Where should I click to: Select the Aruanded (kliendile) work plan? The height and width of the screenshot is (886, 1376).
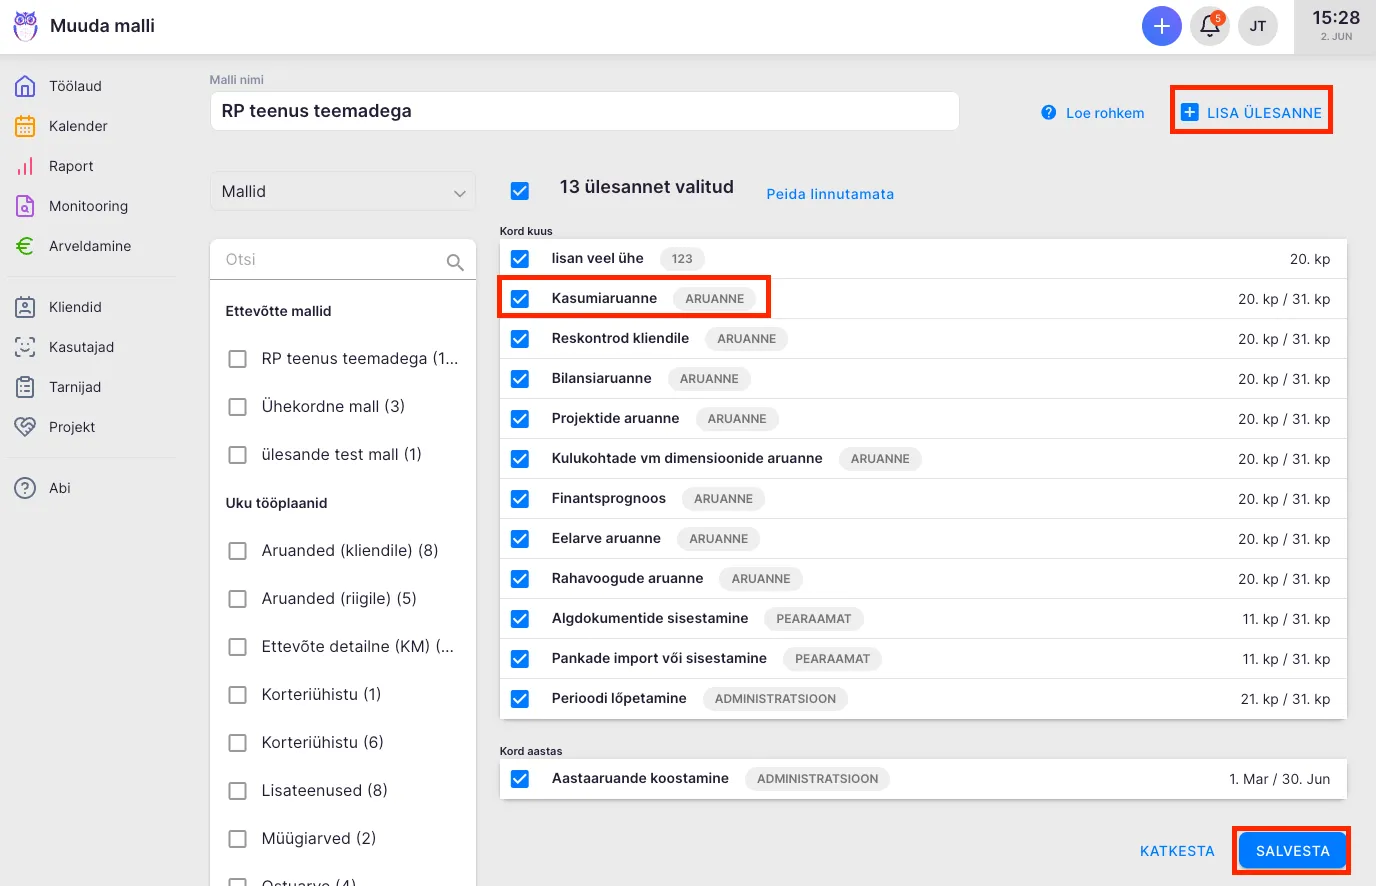[238, 551]
